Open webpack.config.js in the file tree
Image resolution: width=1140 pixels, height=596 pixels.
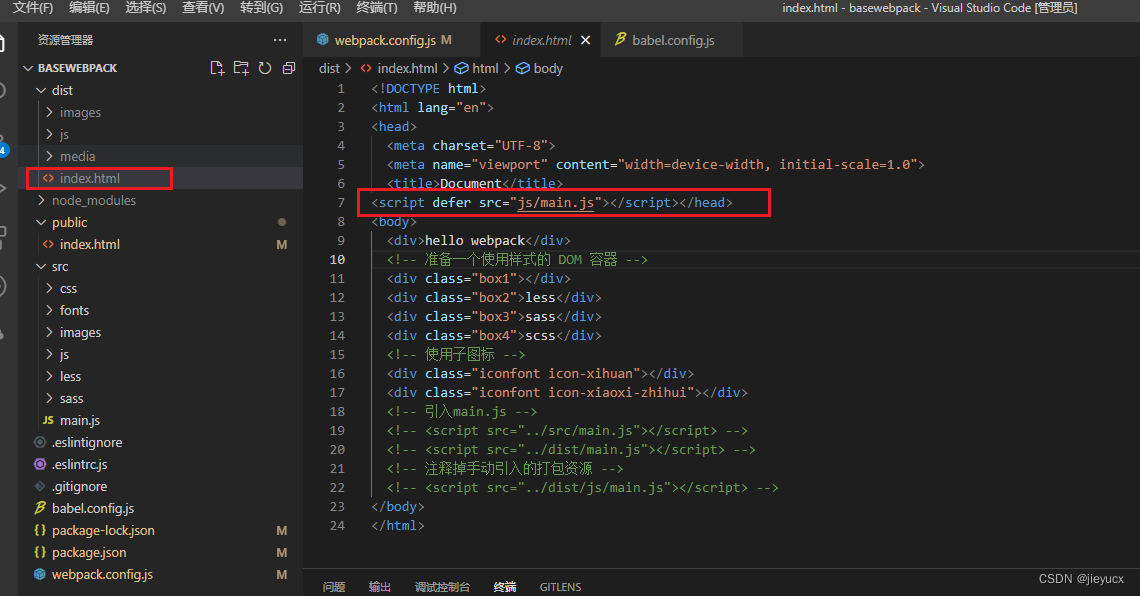pos(160,574)
